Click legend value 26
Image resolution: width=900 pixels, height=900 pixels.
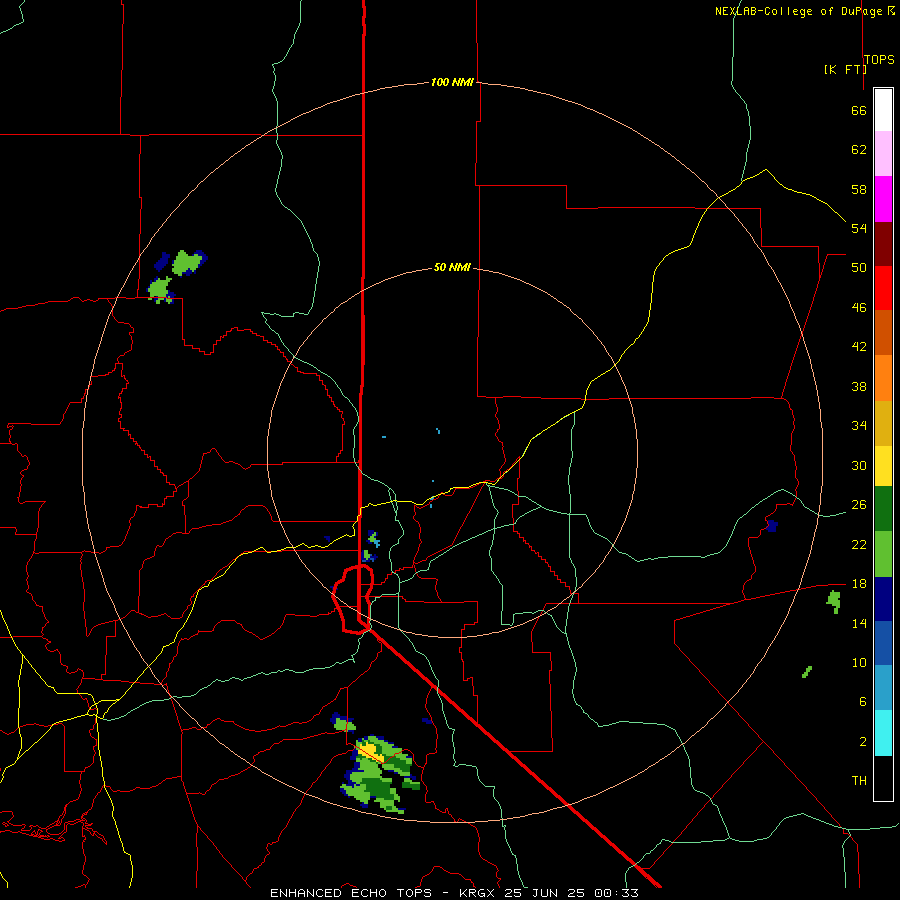[859, 505]
